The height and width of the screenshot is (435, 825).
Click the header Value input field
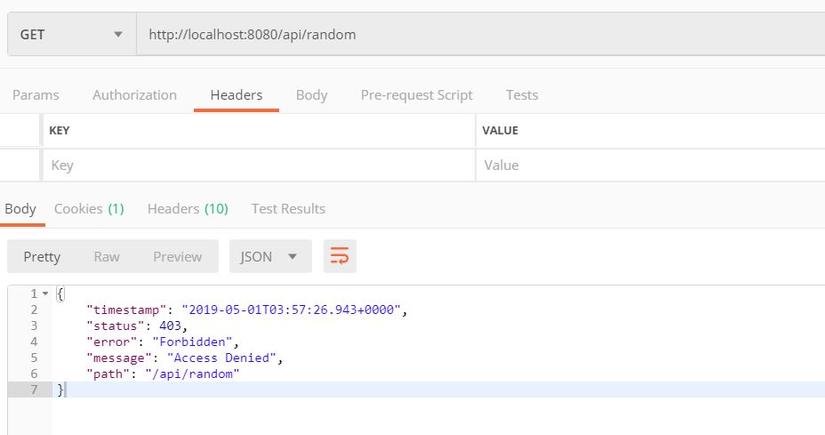pyautogui.click(x=650, y=165)
